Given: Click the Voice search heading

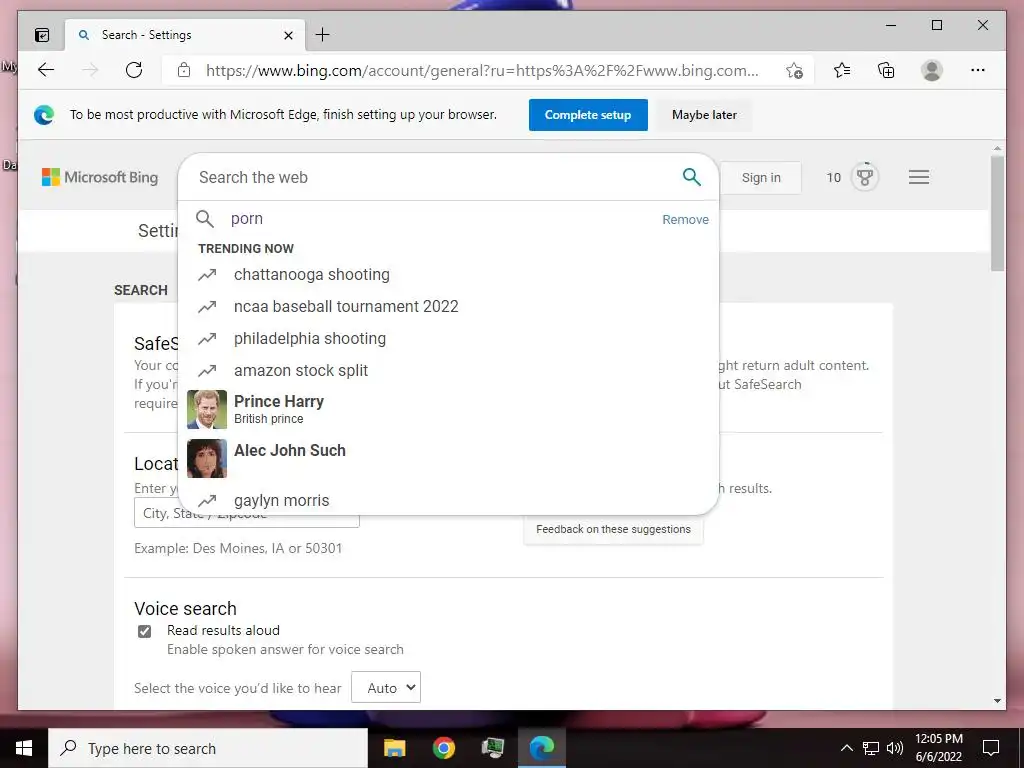Looking at the screenshot, I should pos(185,609).
